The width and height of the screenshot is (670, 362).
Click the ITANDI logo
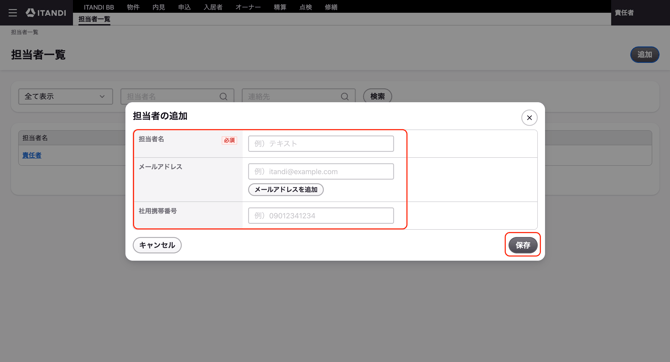[x=46, y=13]
